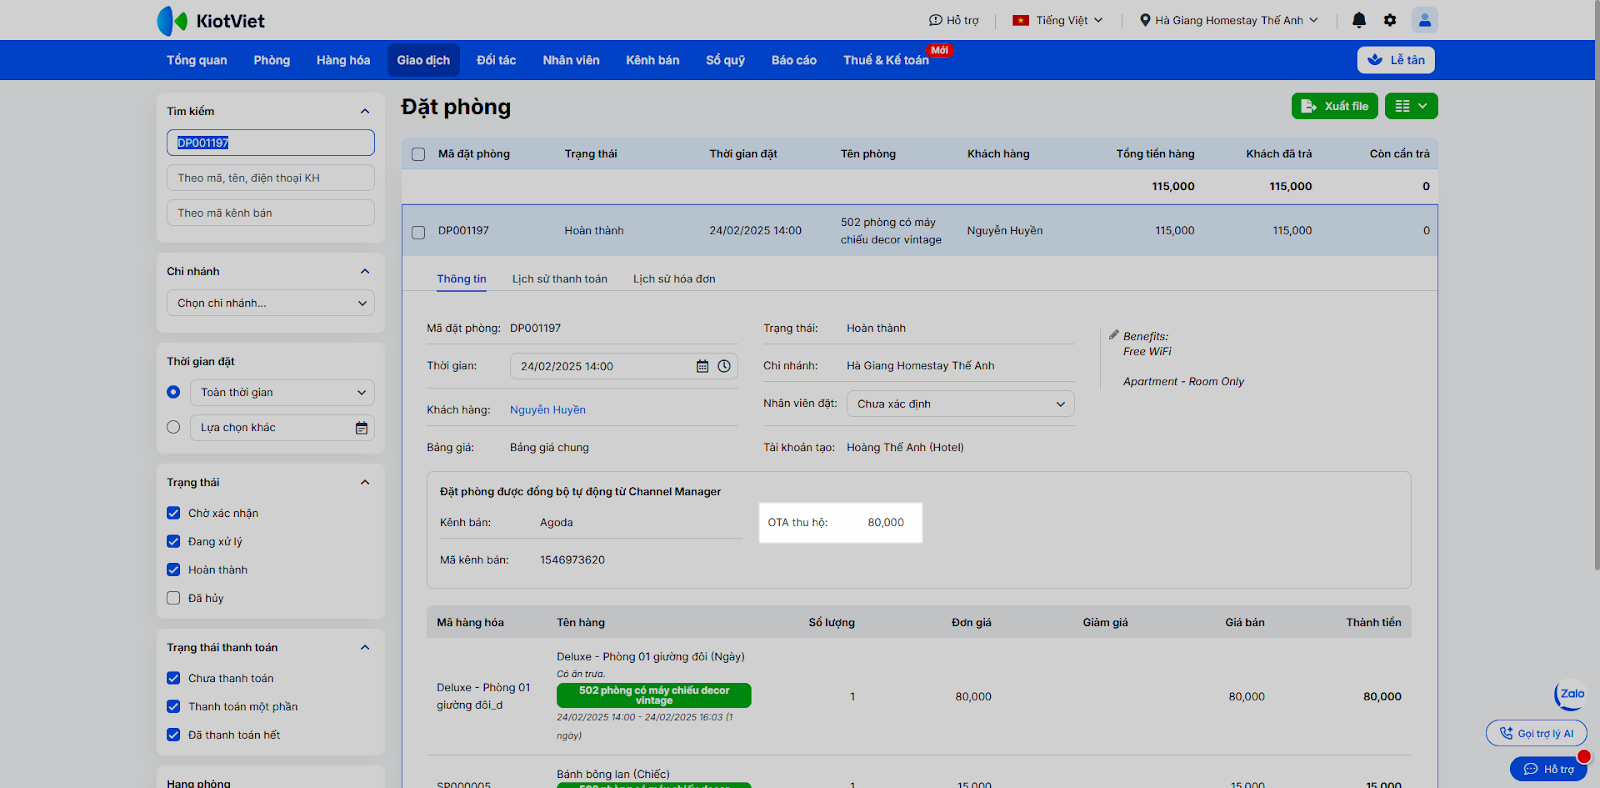The image size is (1600, 788).
Task: Switch to Lịch sử thanh toán tab
Action: (x=559, y=279)
